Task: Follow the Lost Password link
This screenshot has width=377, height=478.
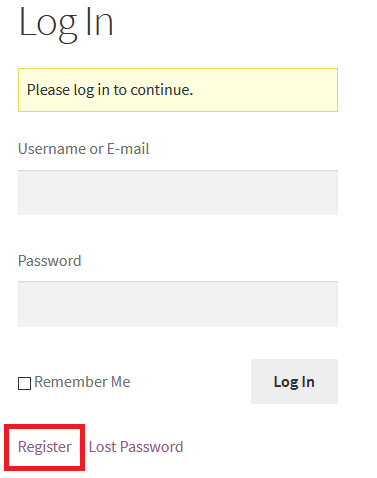Action: click(136, 447)
